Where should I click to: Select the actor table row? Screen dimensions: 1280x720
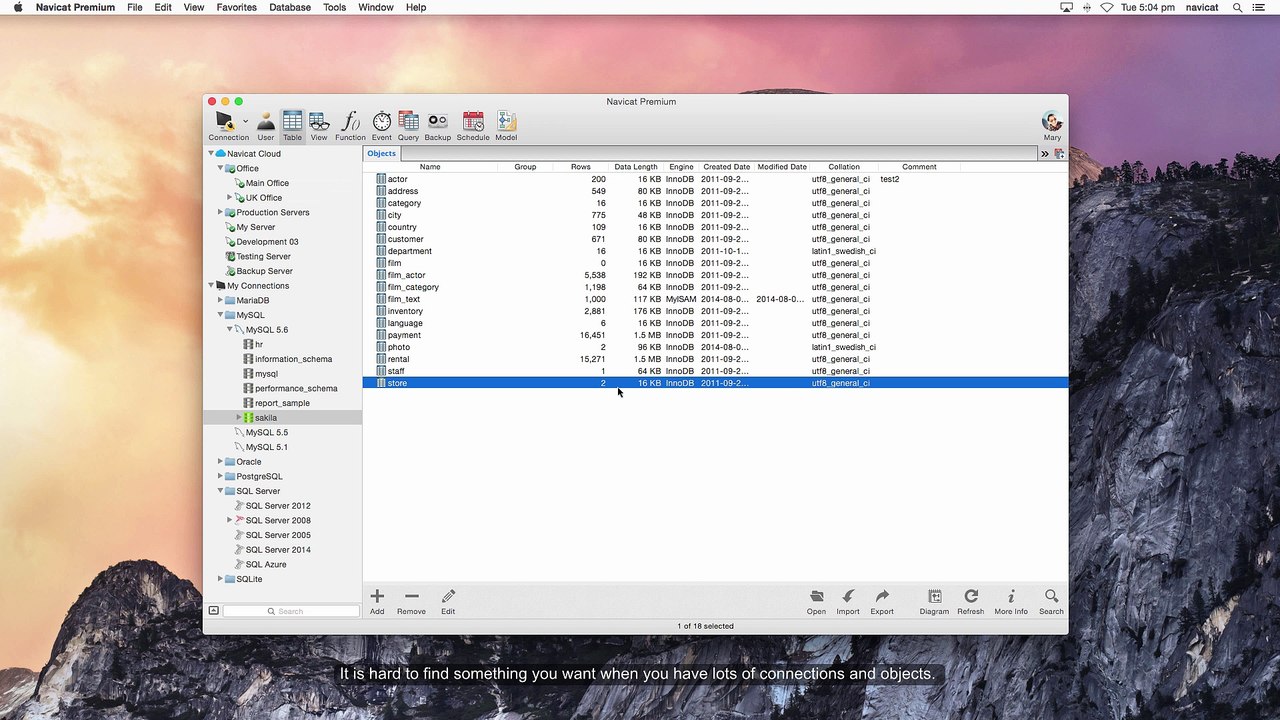pos(715,179)
